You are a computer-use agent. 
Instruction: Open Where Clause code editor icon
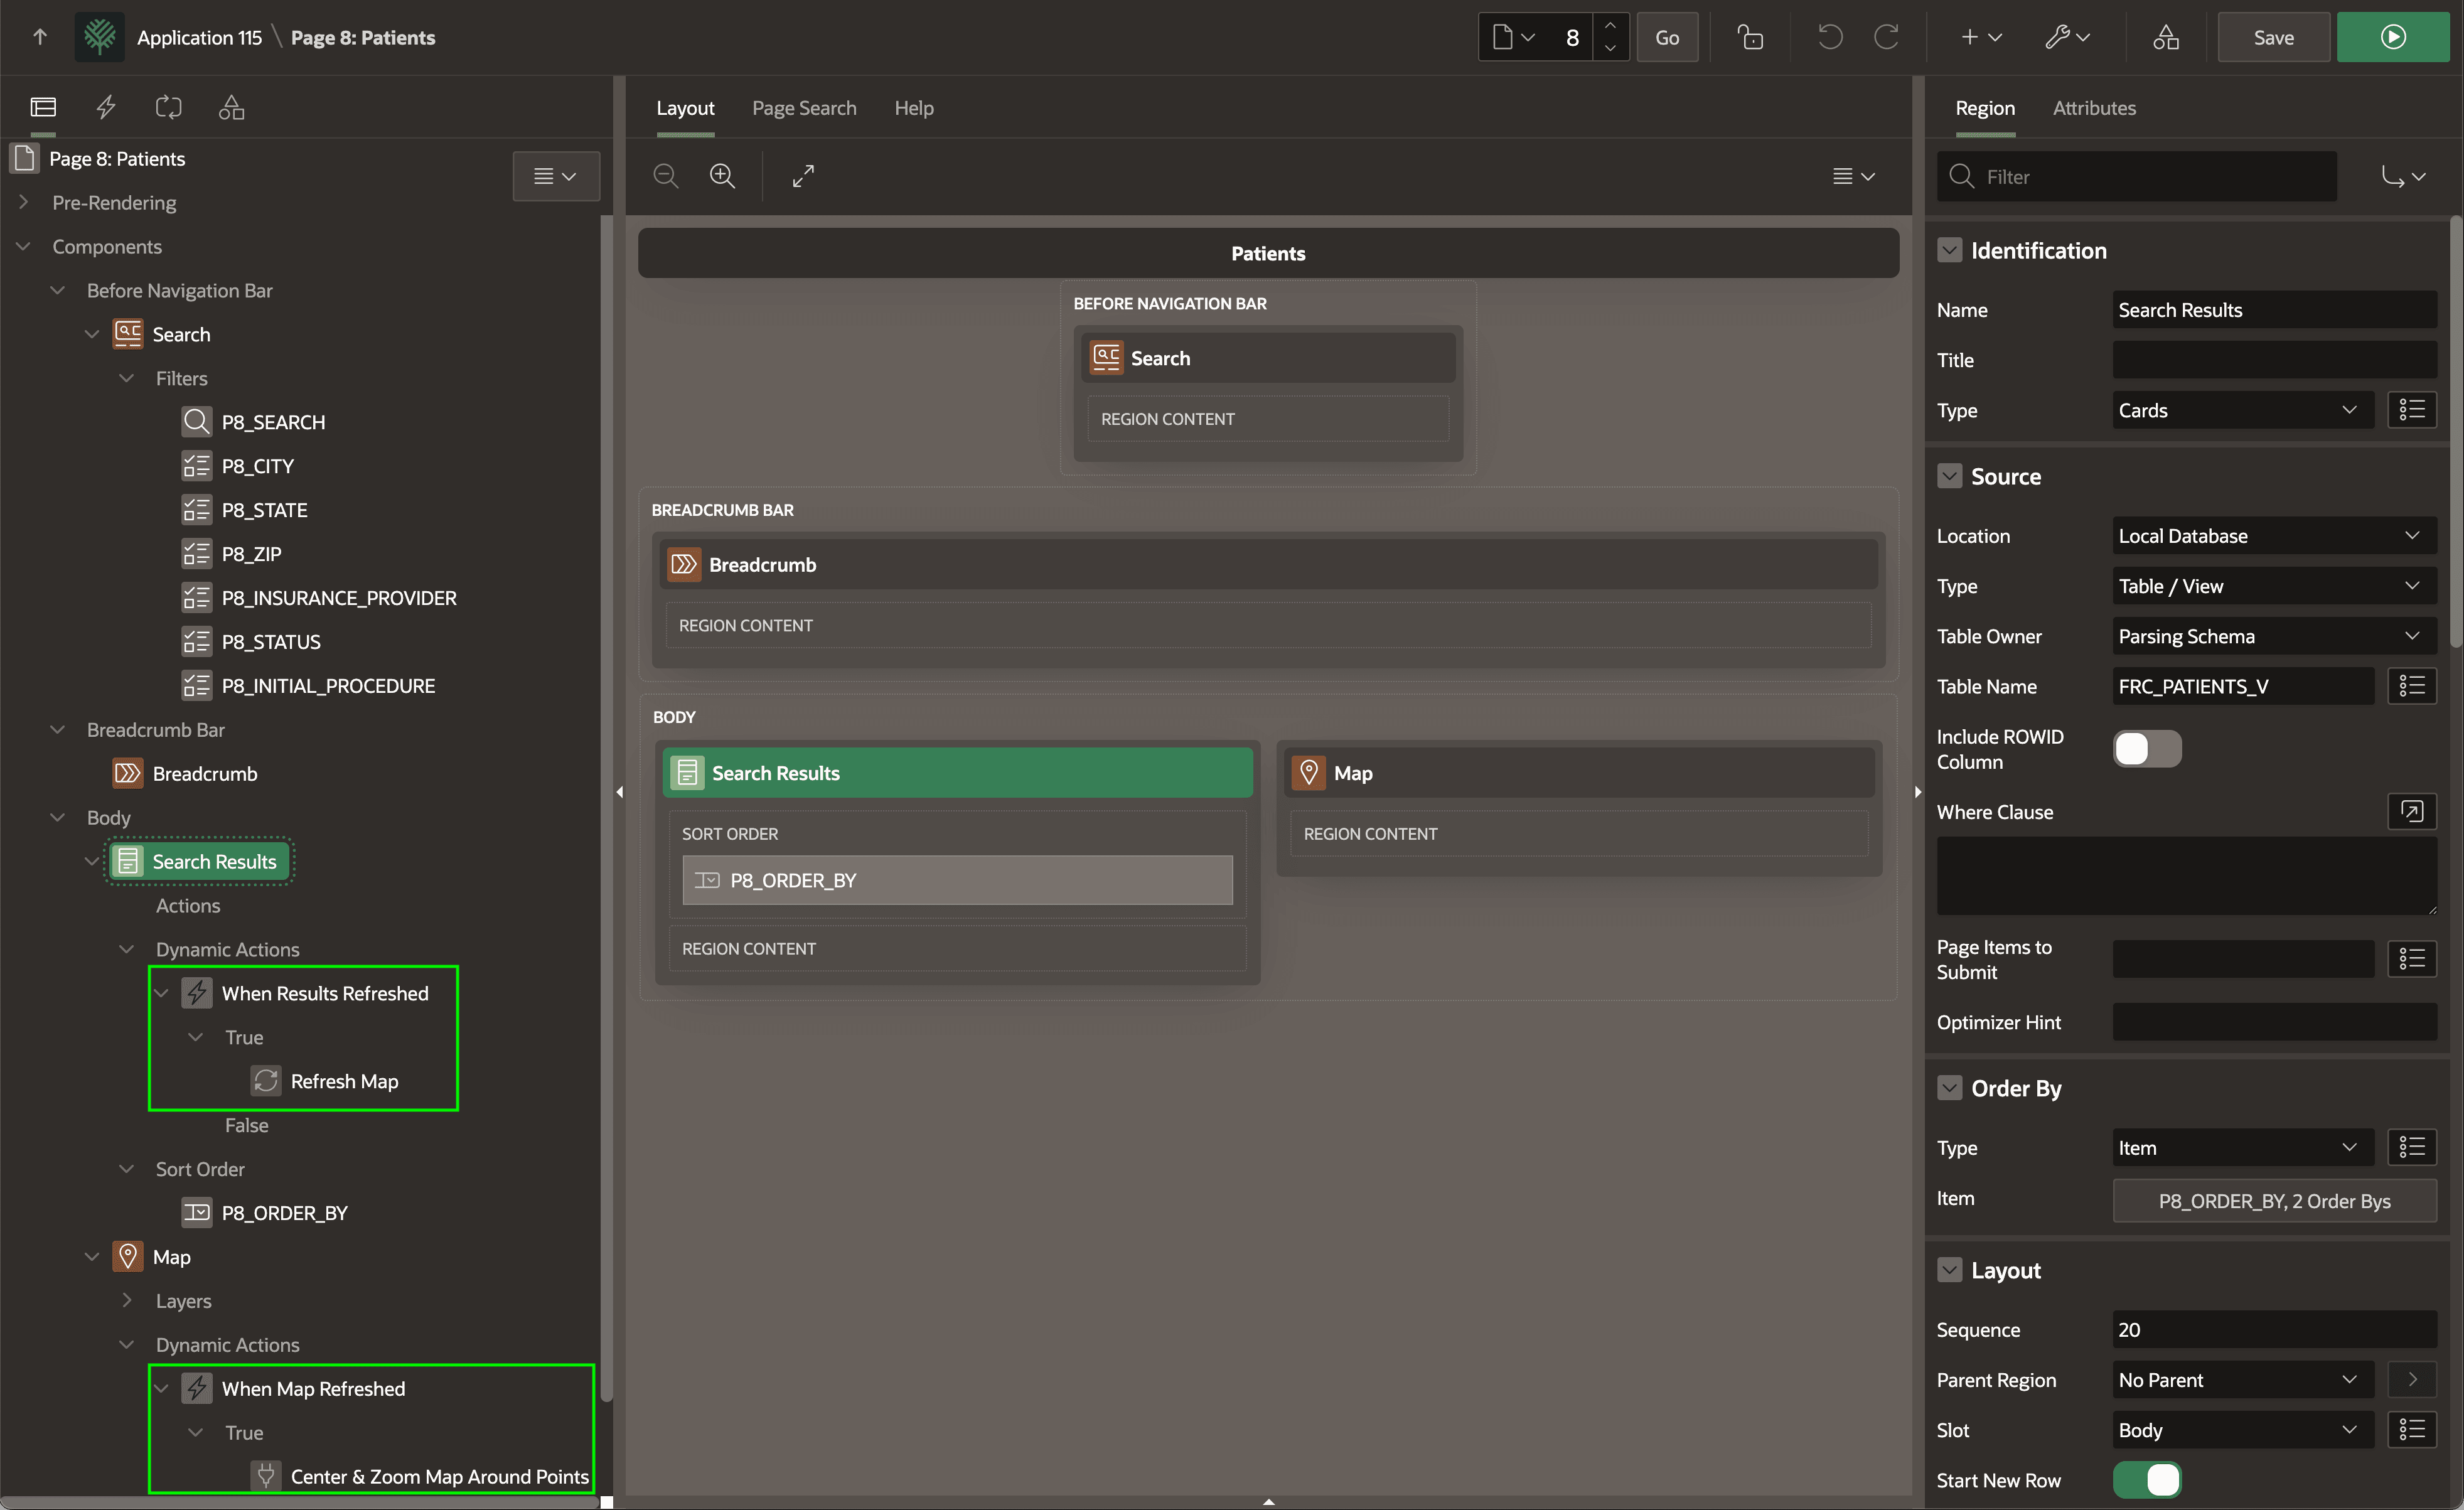tap(2411, 811)
